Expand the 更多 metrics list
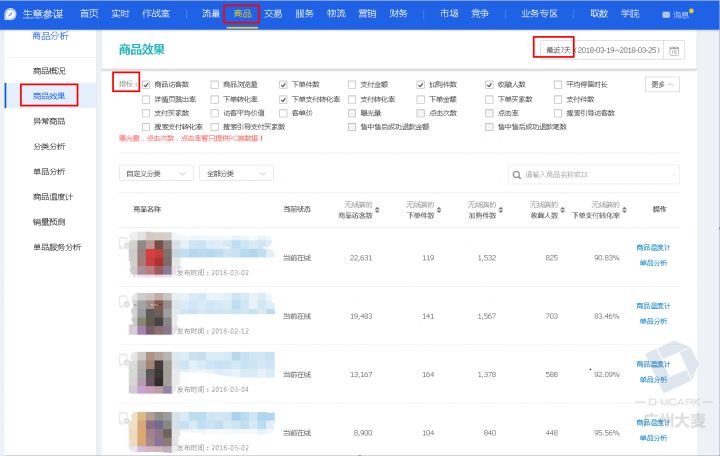Screen dimensions: 720x456 (x=663, y=85)
